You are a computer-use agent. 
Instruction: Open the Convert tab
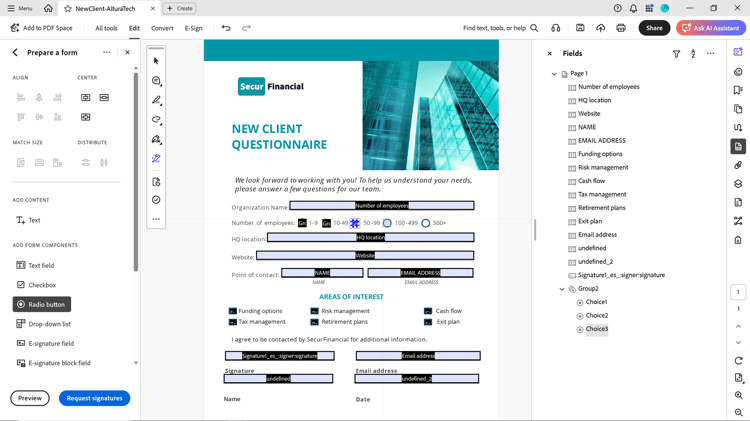[x=162, y=28]
